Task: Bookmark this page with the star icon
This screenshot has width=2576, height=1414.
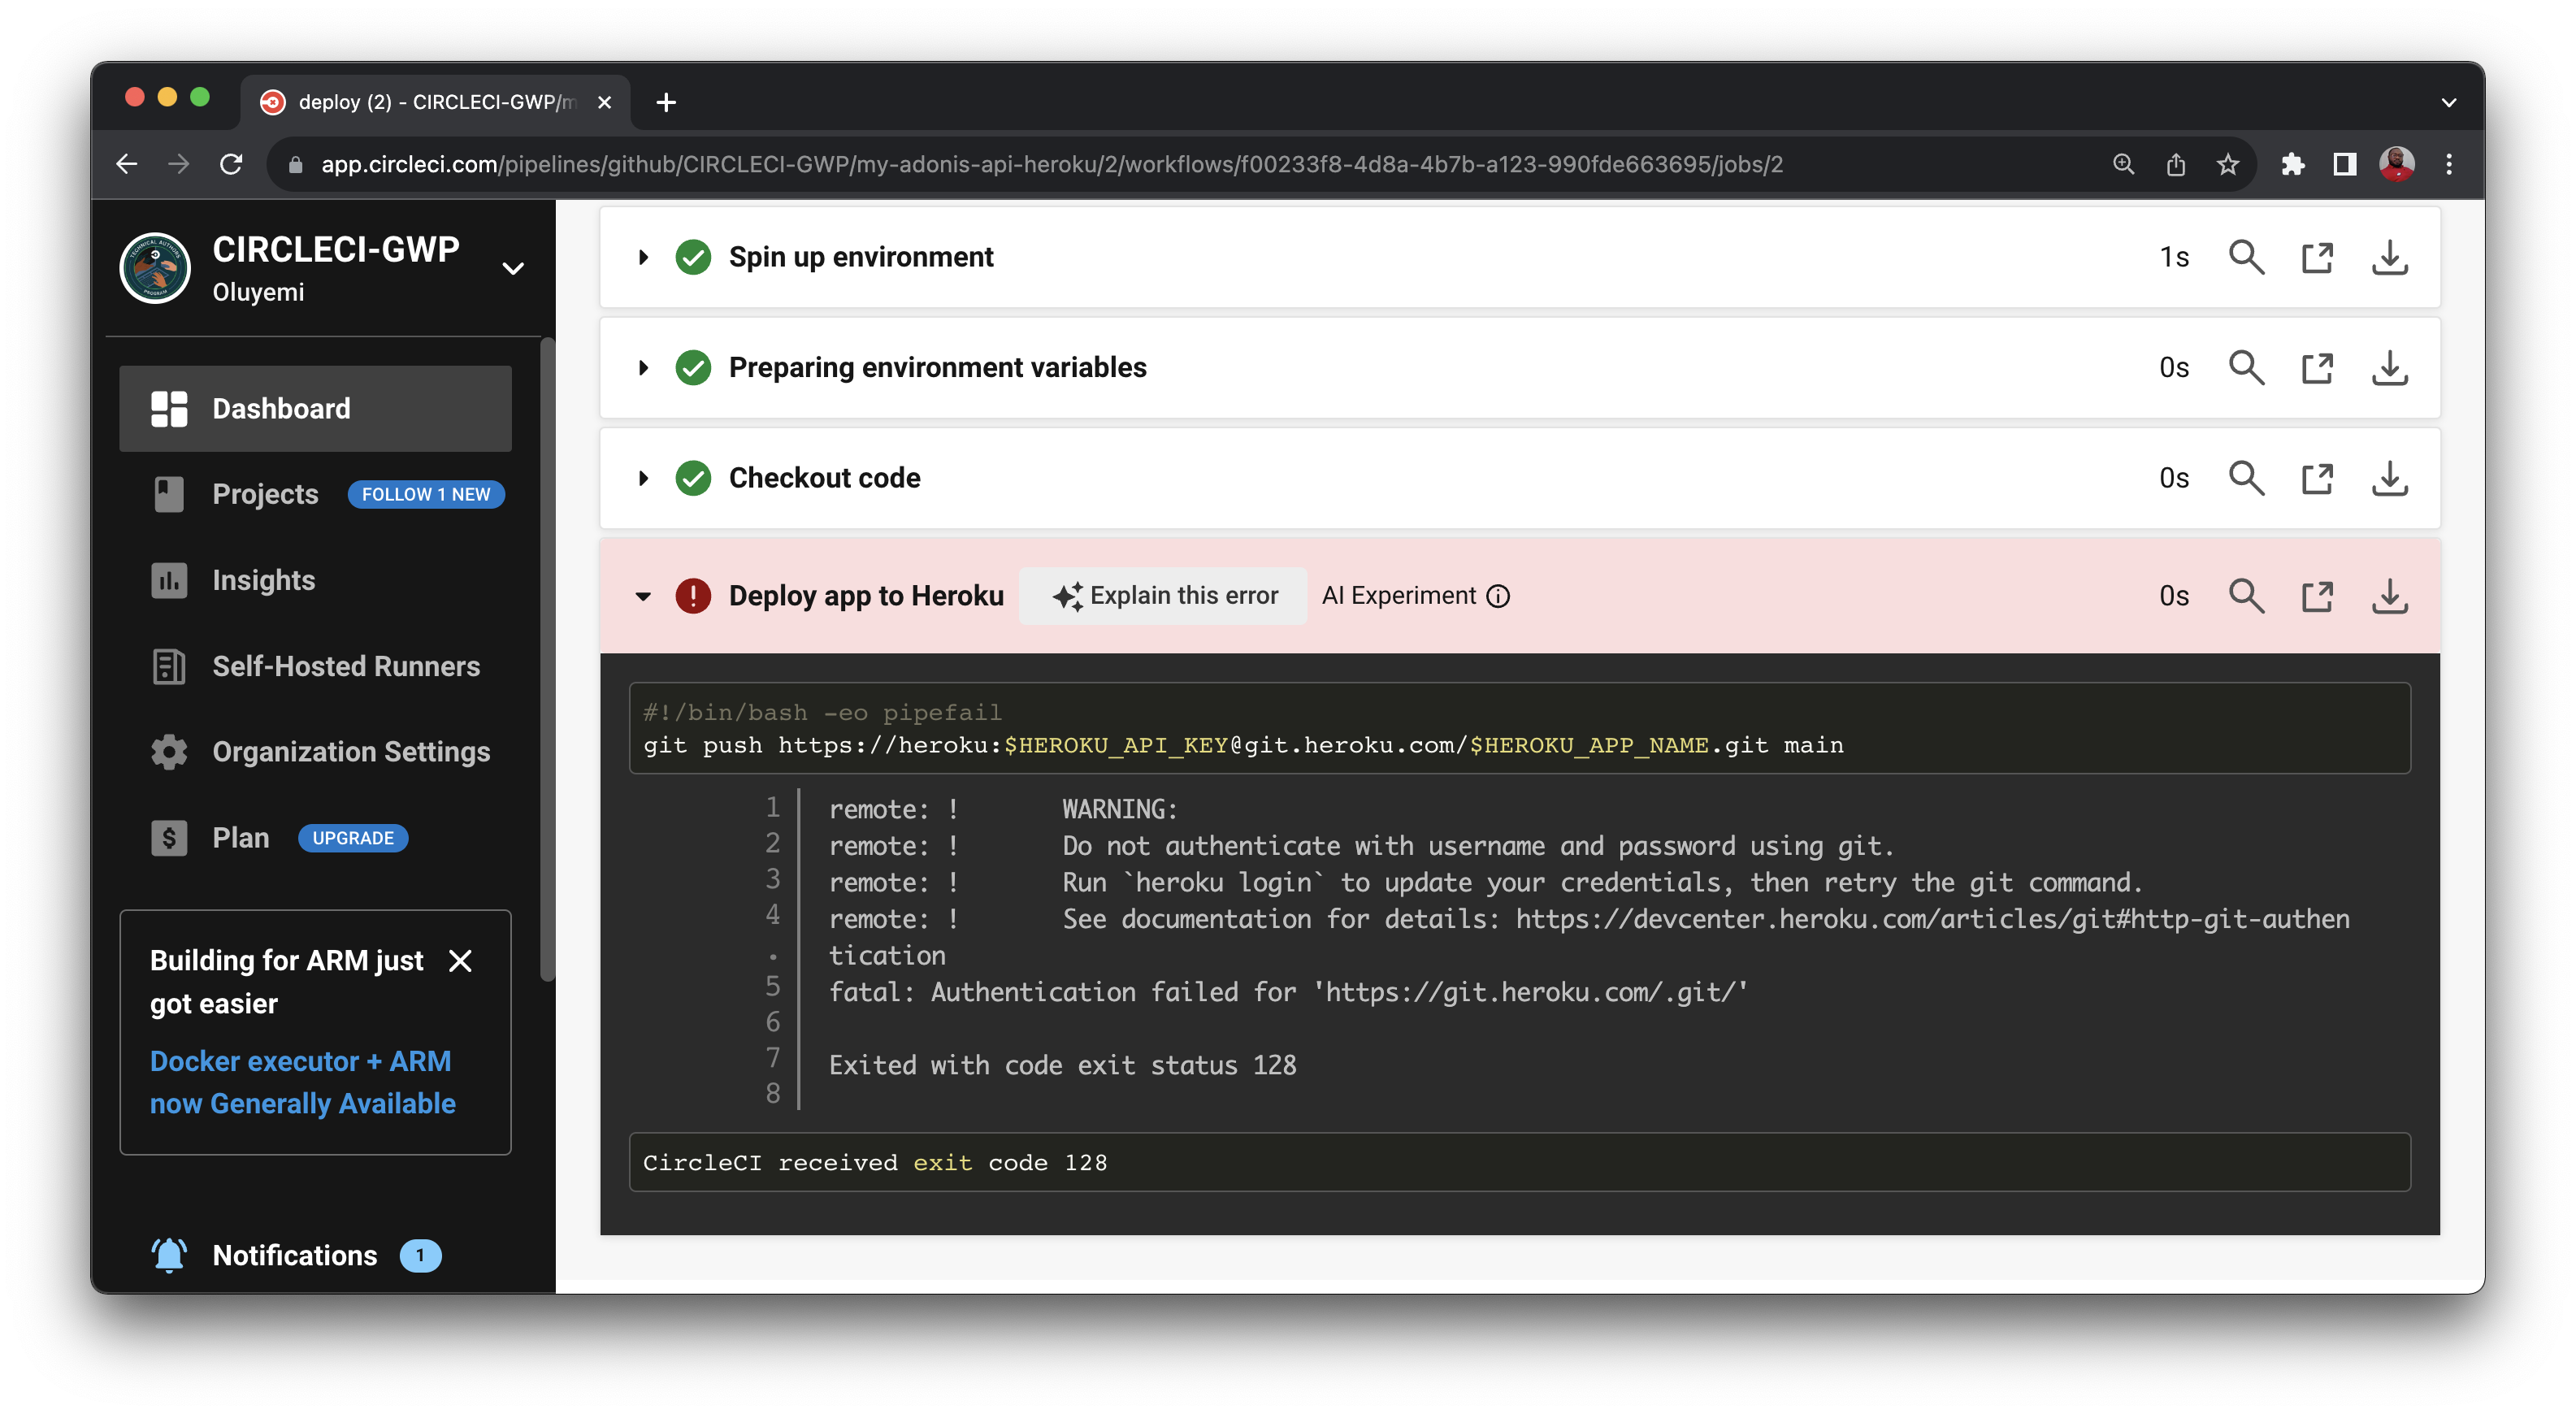Action: tap(2227, 164)
